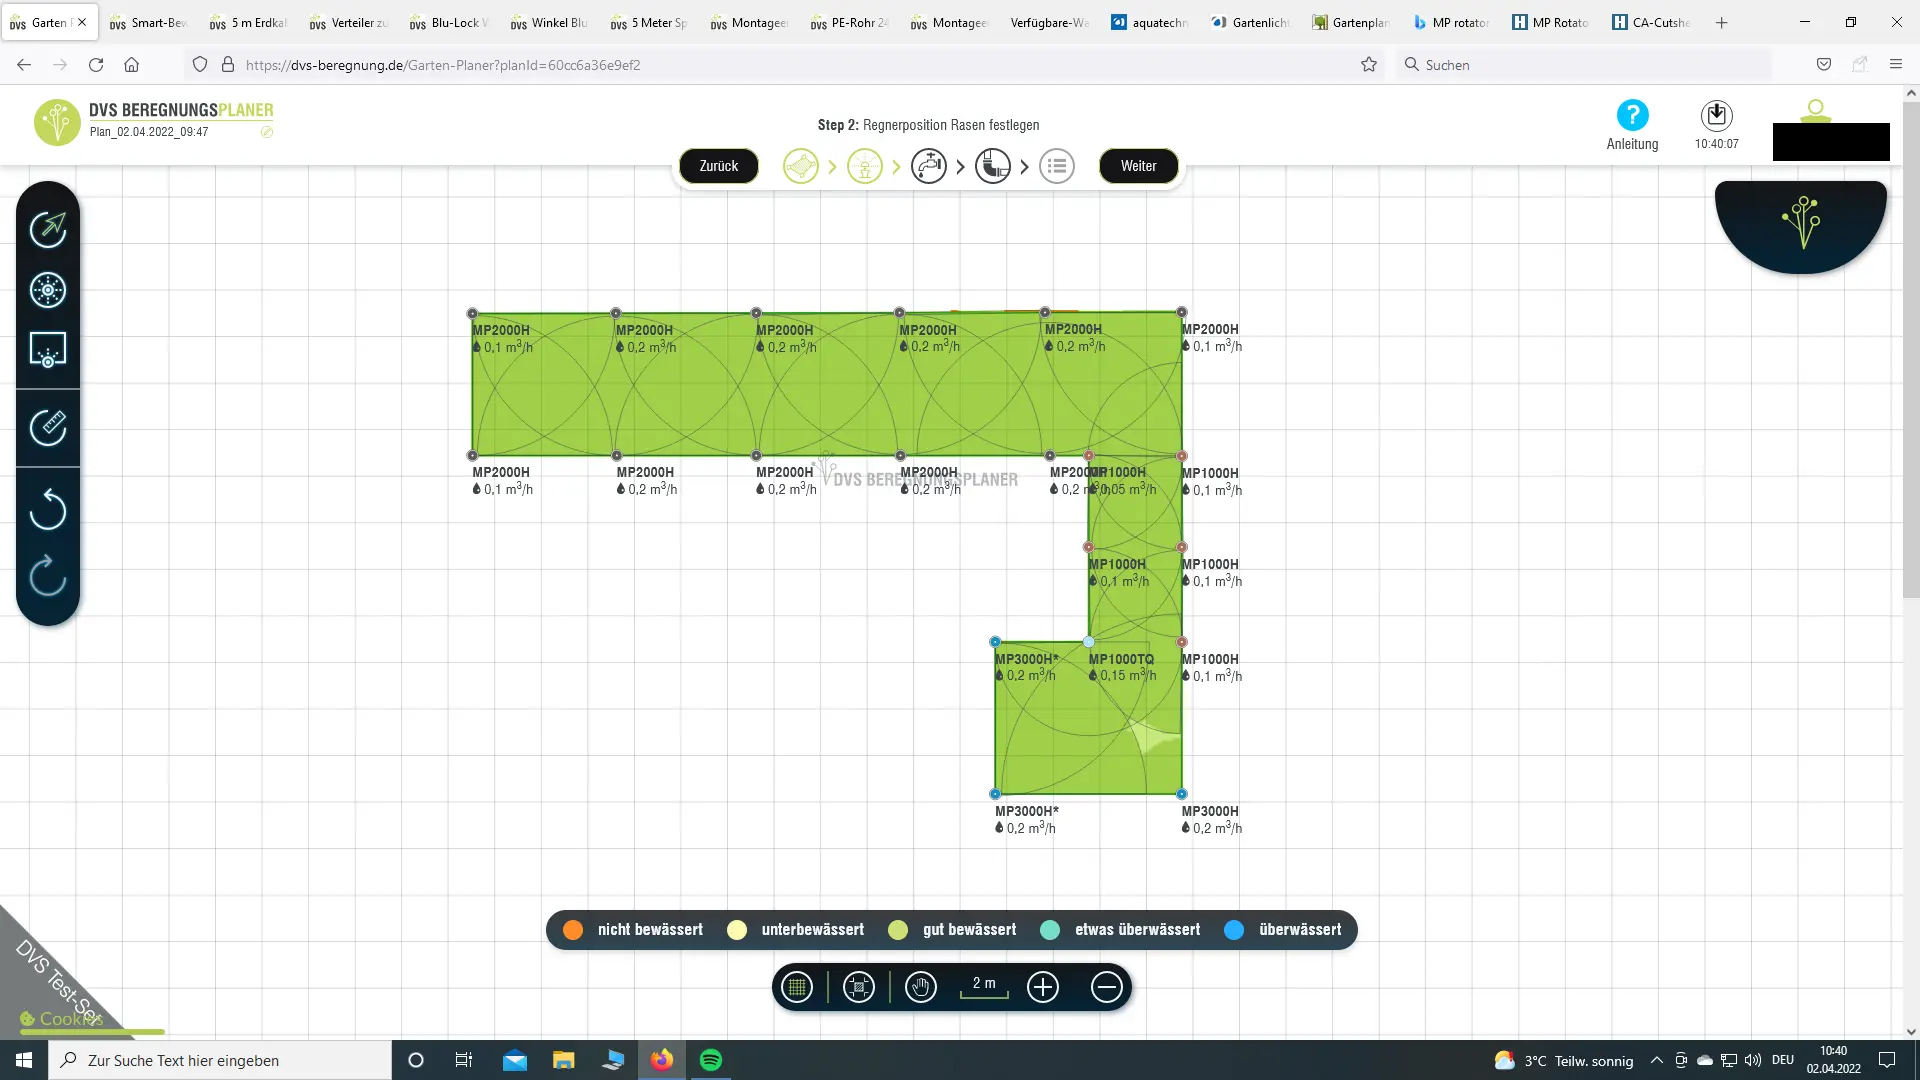The height and width of the screenshot is (1080, 1920).
Task: Click the Zurück button
Action: (x=718, y=166)
